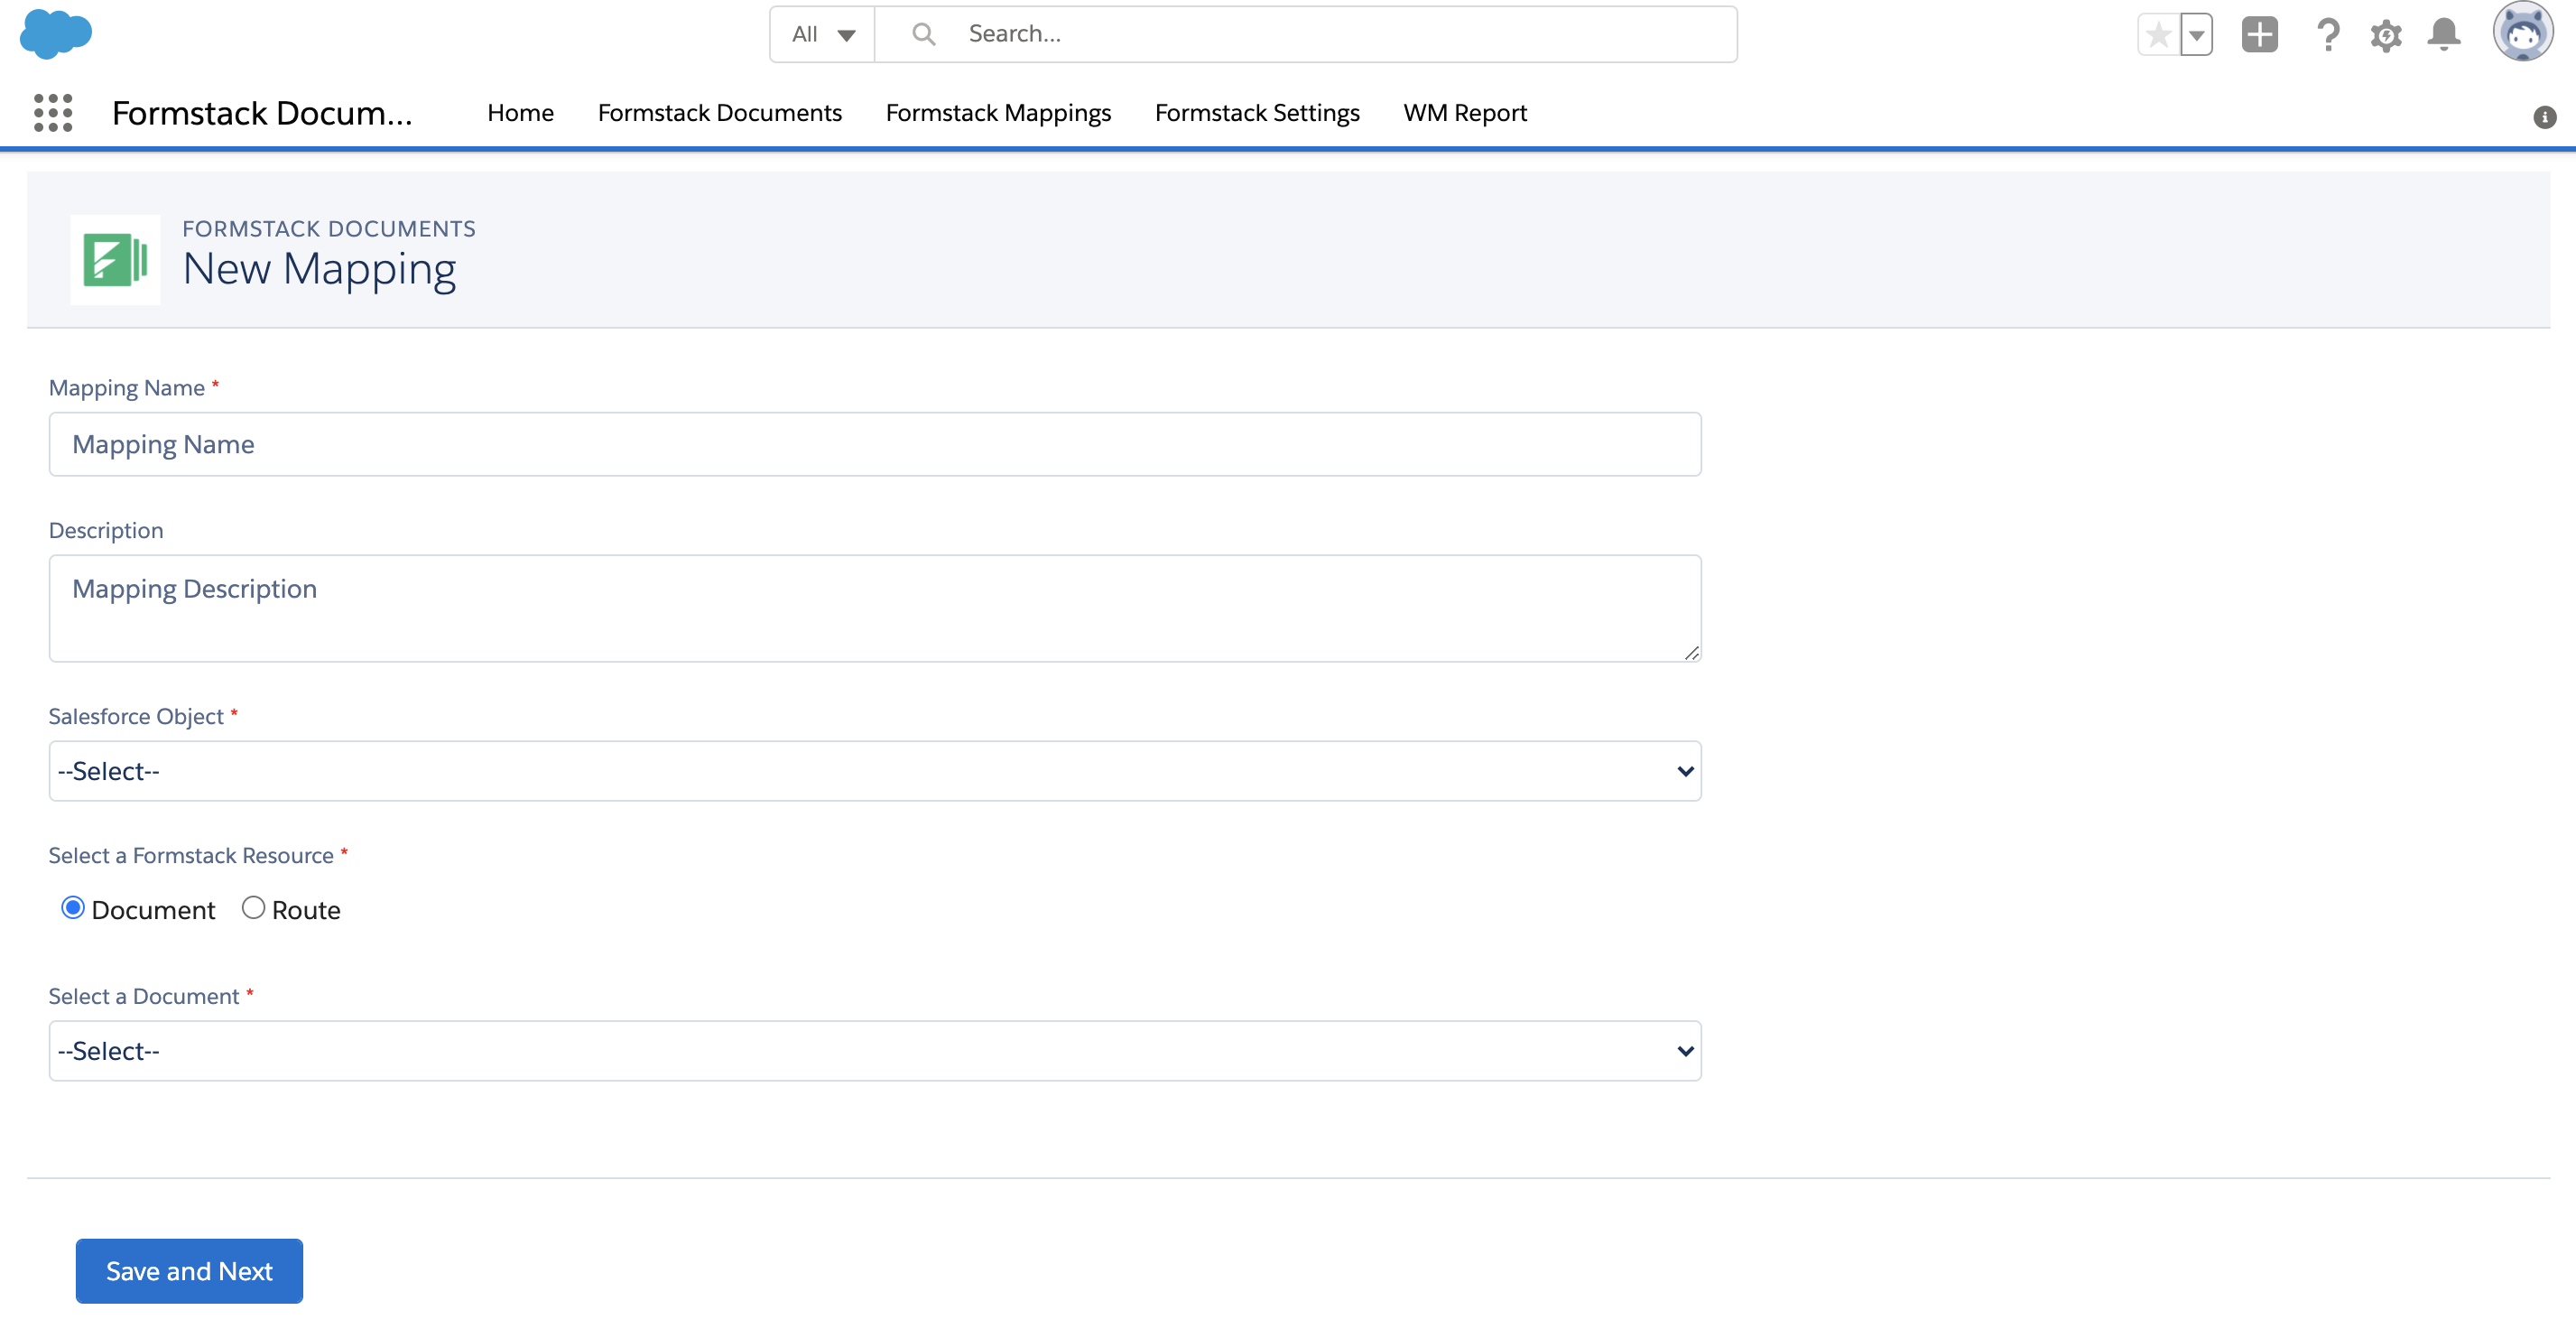
Task: Go to Formstack Mappings tab
Action: tap(997, 113)
